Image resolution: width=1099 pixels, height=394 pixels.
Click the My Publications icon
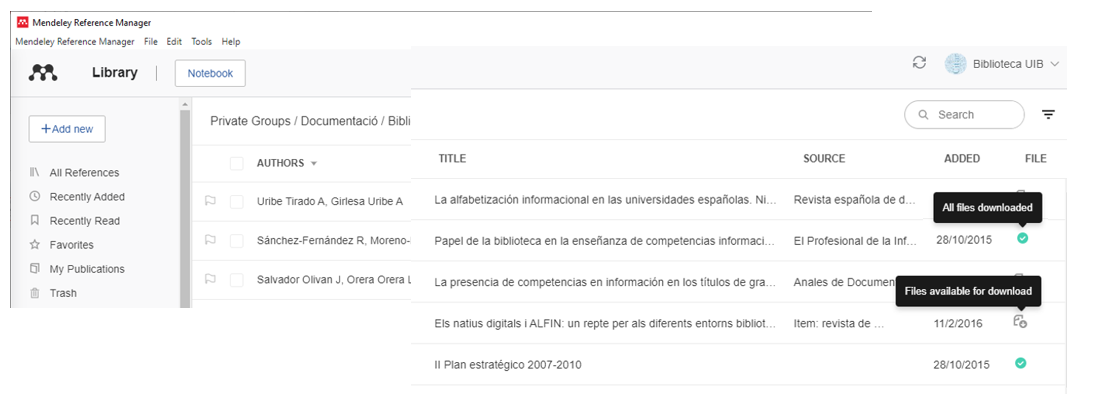click(x=34, y=269)
